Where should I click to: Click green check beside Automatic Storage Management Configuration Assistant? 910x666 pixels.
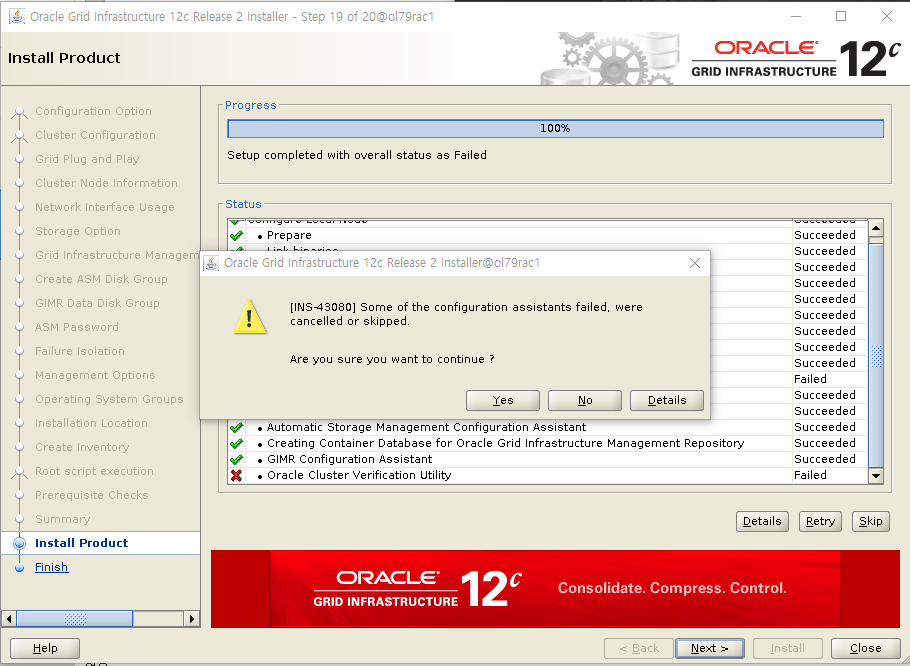pyautogui.click(x=236, y=428)
